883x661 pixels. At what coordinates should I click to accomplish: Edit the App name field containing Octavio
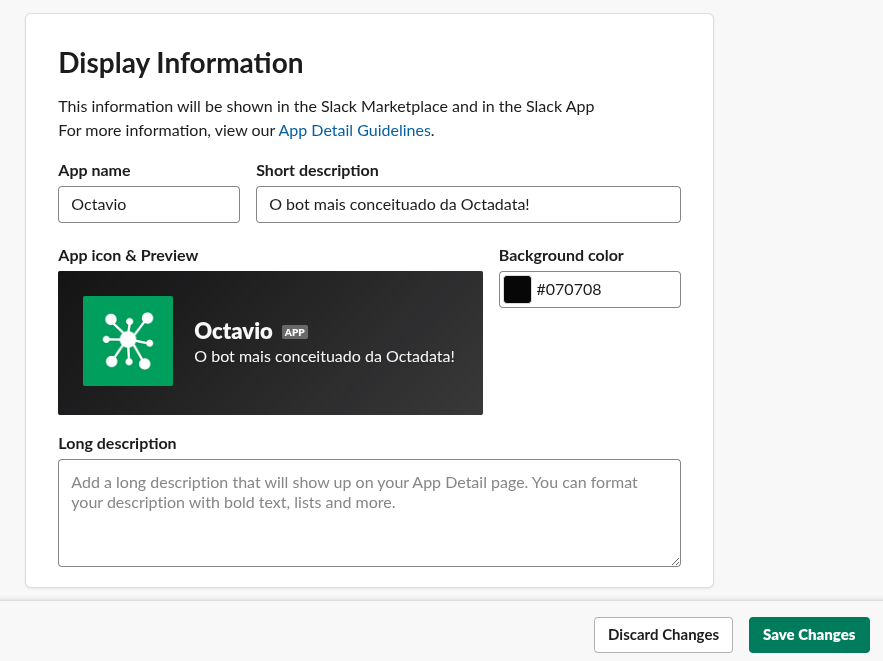(x=149, y=204)
